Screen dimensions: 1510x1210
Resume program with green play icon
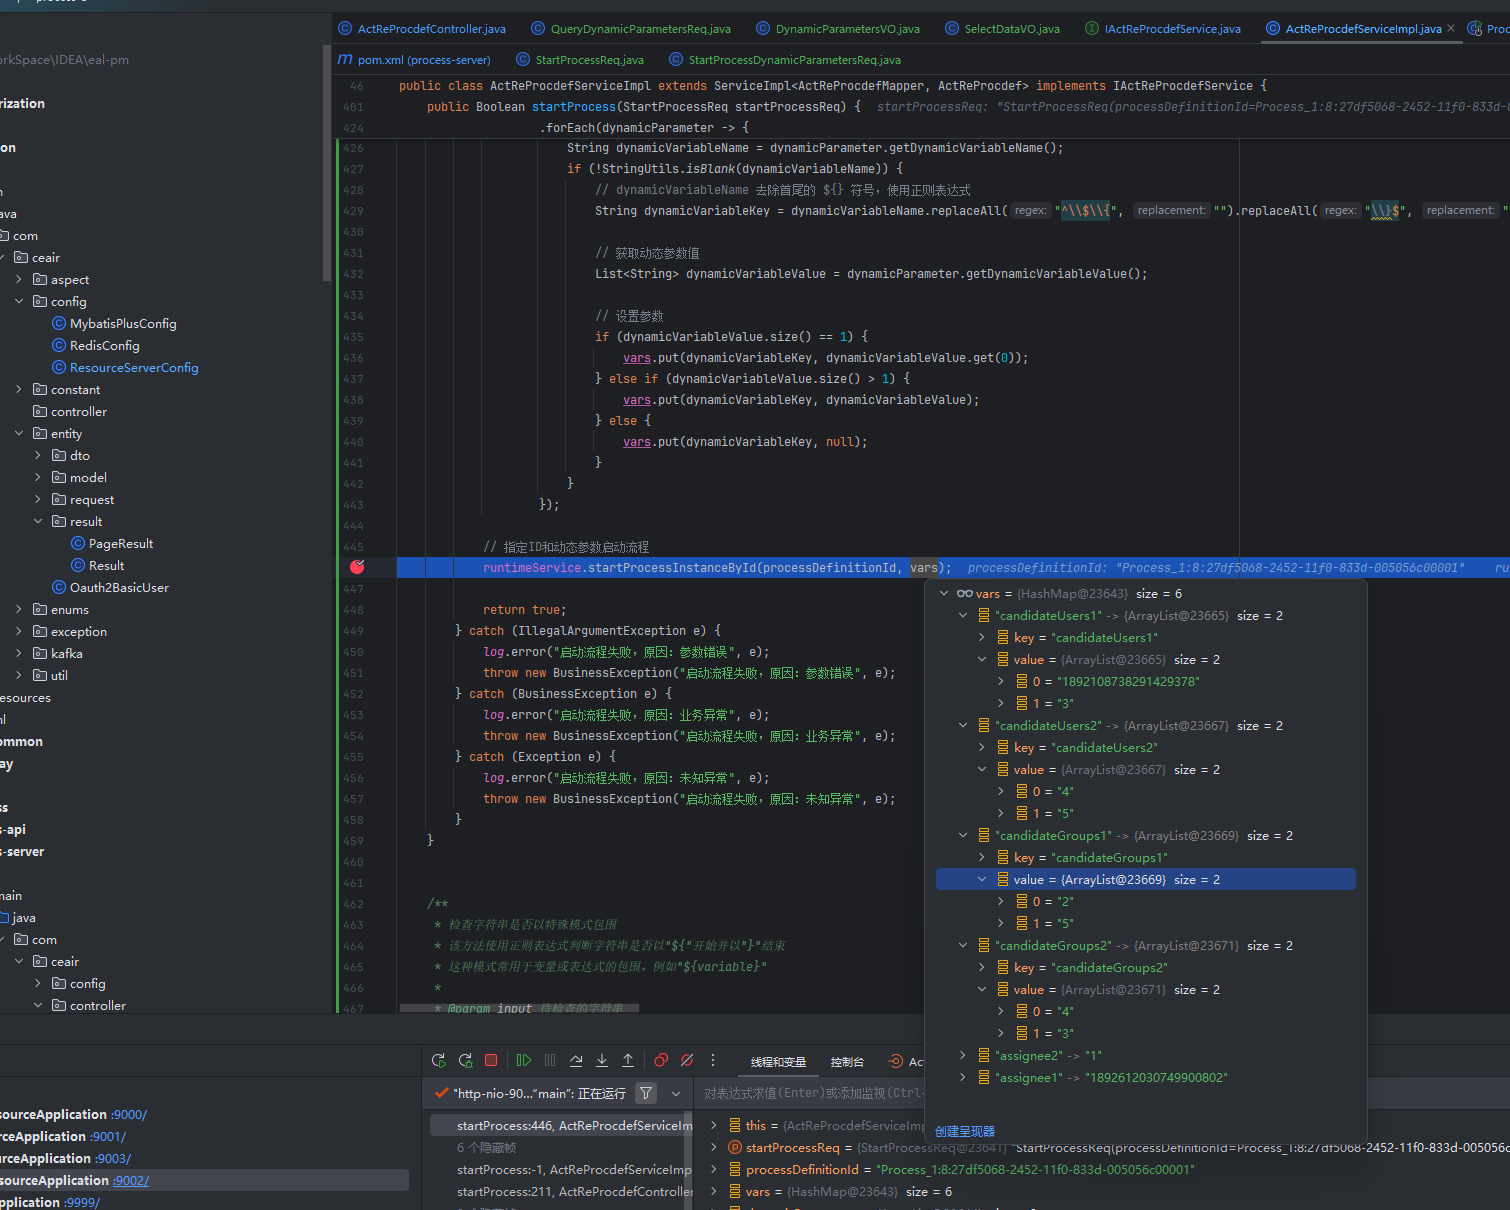coord(524,1061)
